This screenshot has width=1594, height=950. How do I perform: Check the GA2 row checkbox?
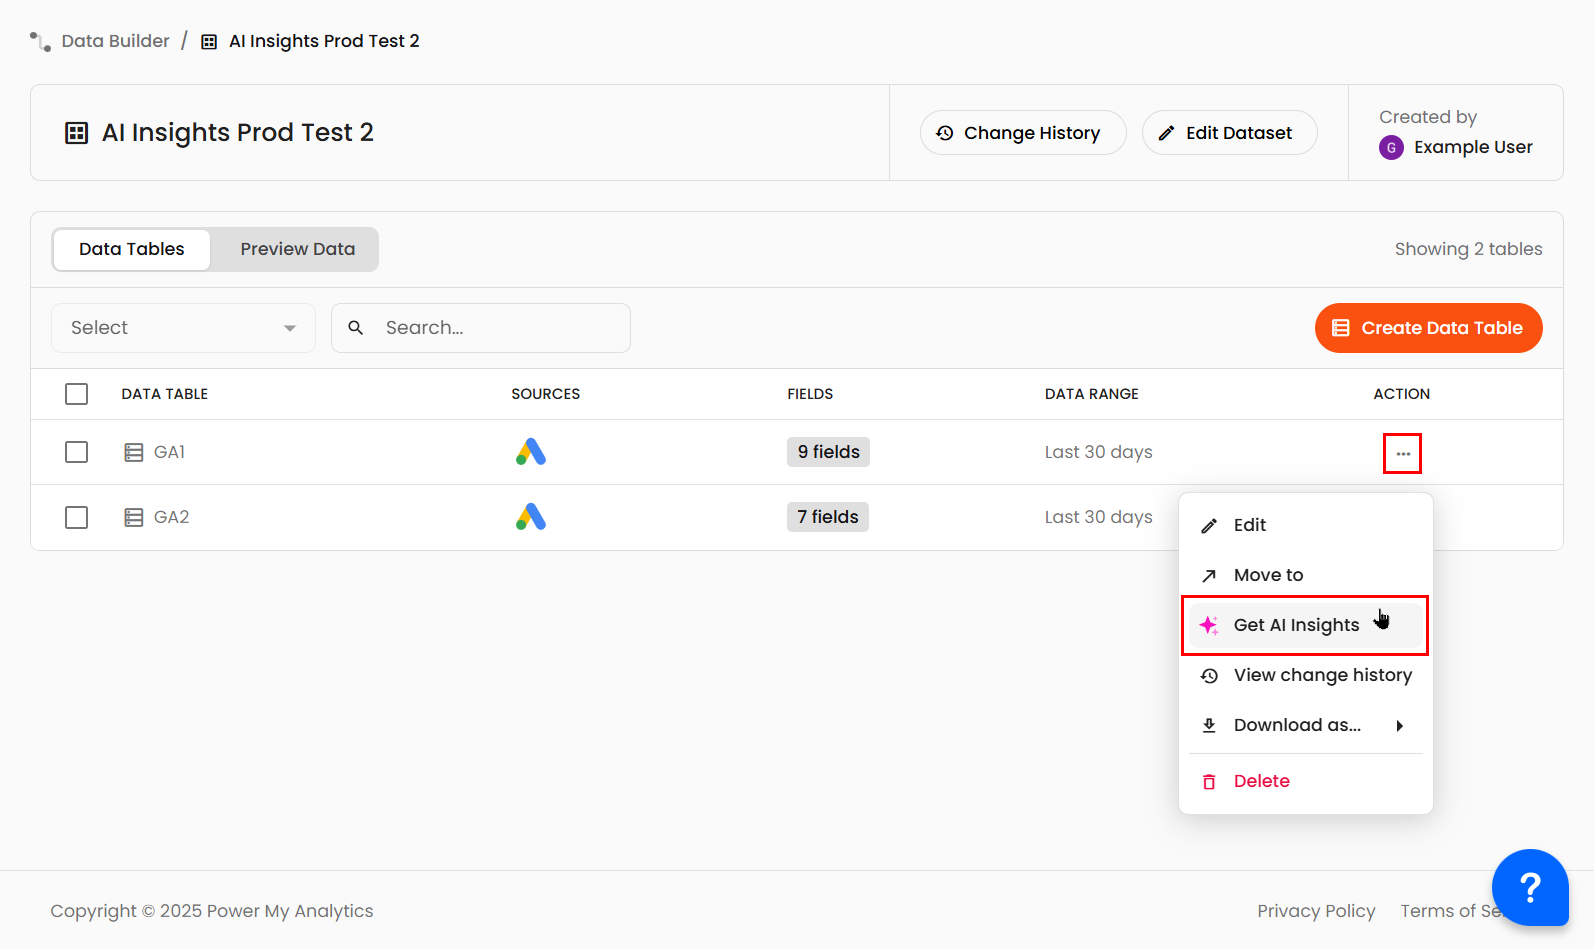77,517
